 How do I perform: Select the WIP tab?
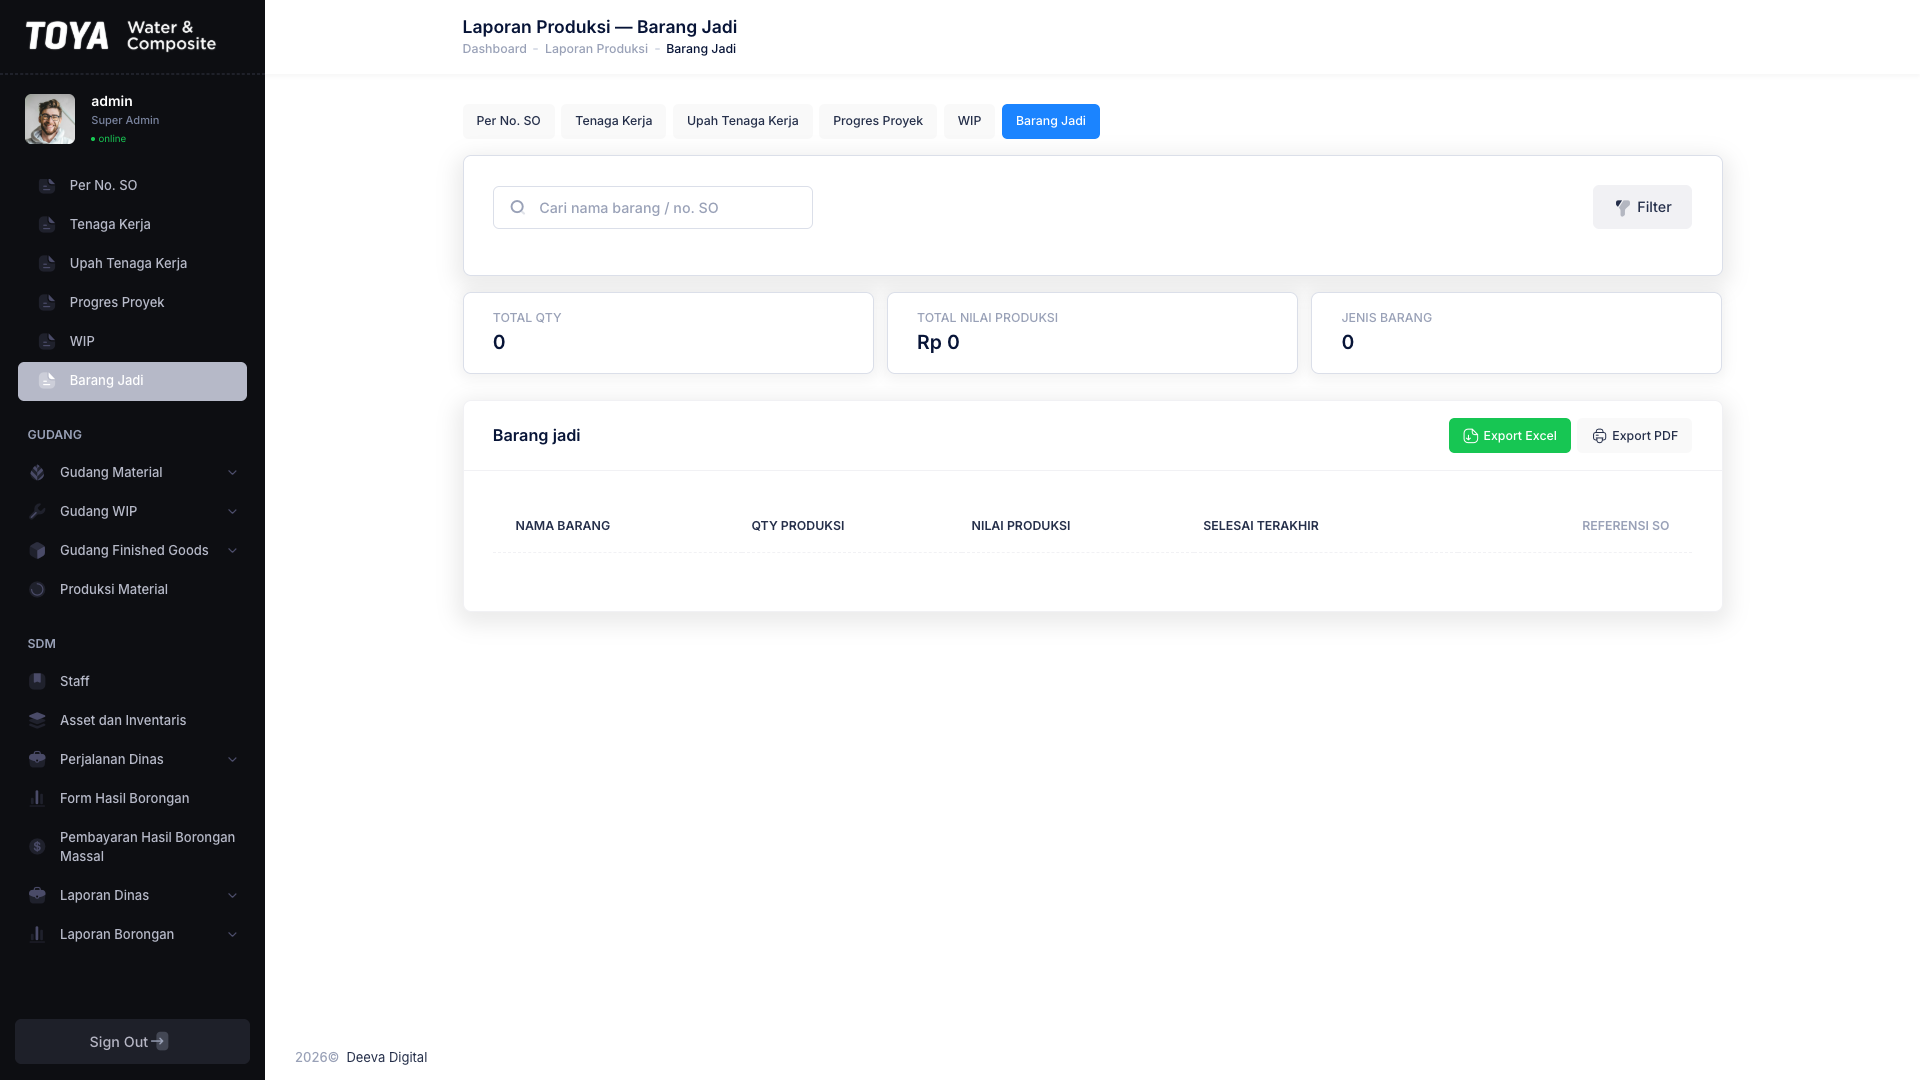click(x=969, y=121)
